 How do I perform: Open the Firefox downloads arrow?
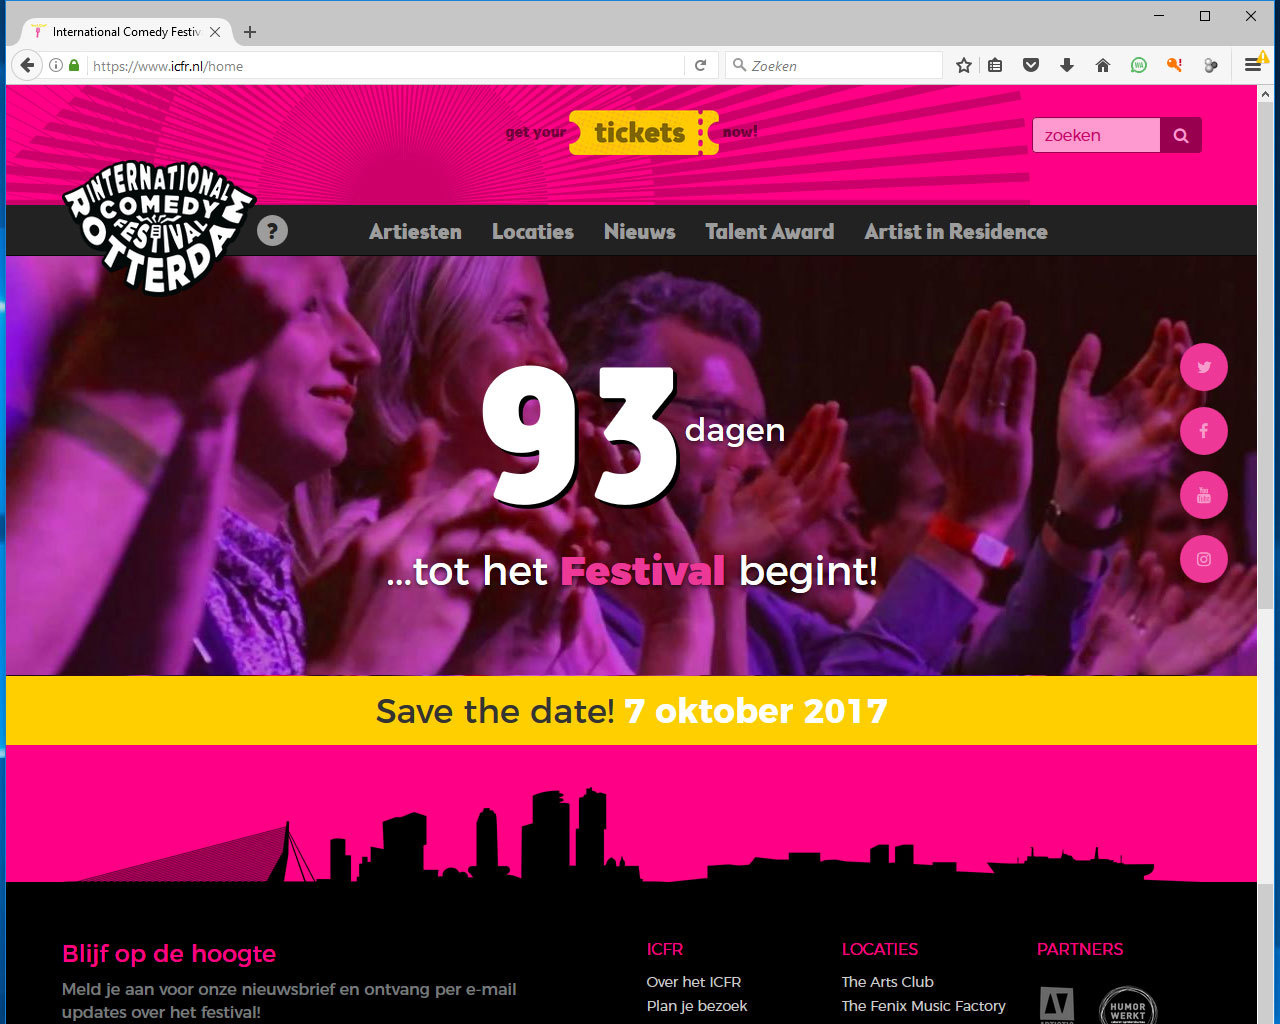1067,65
